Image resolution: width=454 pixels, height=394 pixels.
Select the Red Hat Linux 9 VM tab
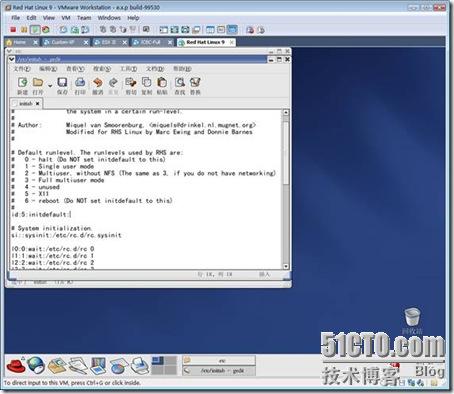point(206,42)
